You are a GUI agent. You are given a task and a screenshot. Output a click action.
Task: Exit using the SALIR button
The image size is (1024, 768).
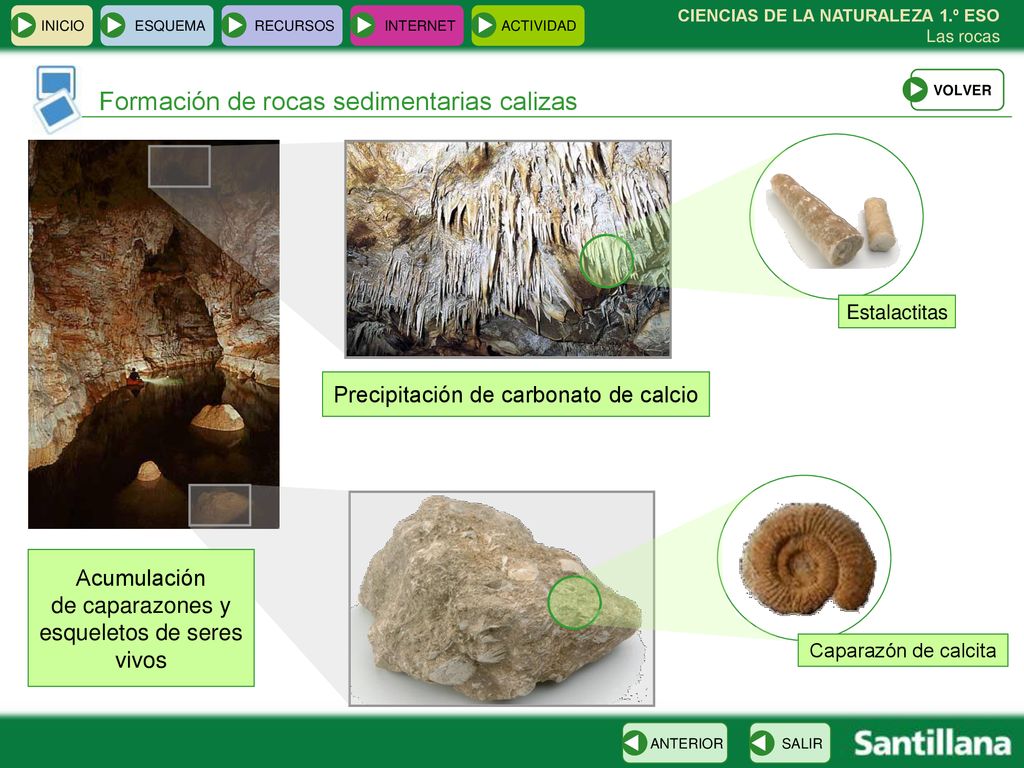point(790,743)
